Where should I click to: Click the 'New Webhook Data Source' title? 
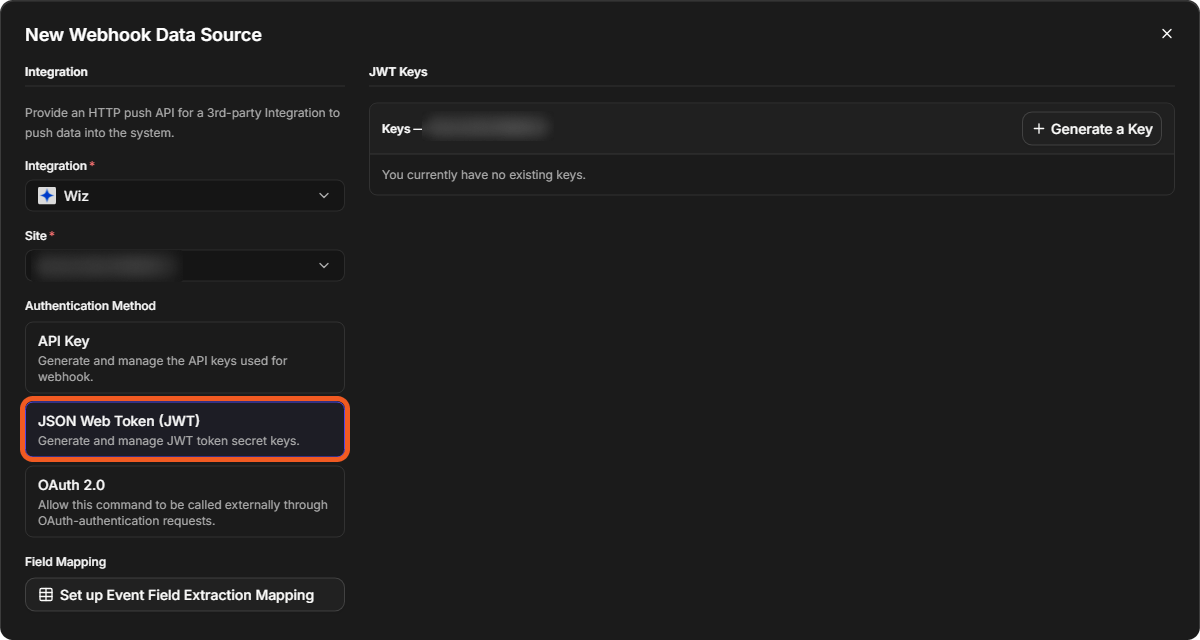[143, 35]
